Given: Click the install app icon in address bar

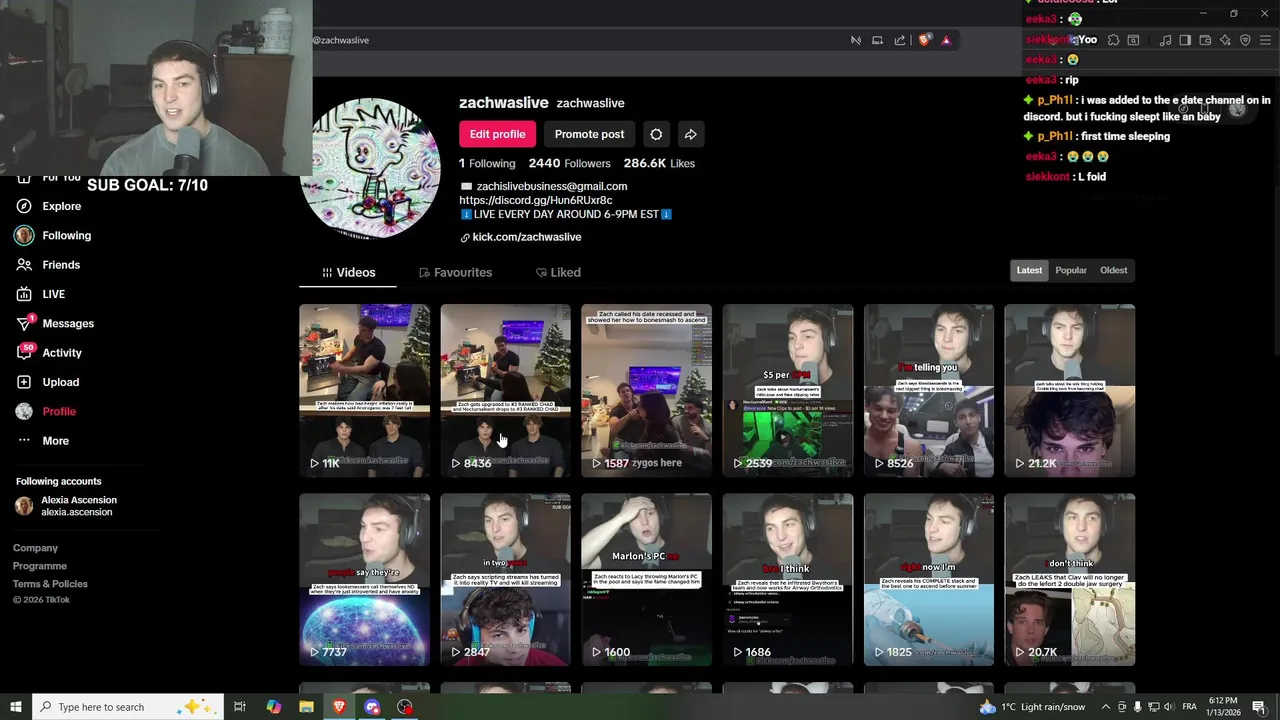Looking at the screenshot, I should [877, 40].
